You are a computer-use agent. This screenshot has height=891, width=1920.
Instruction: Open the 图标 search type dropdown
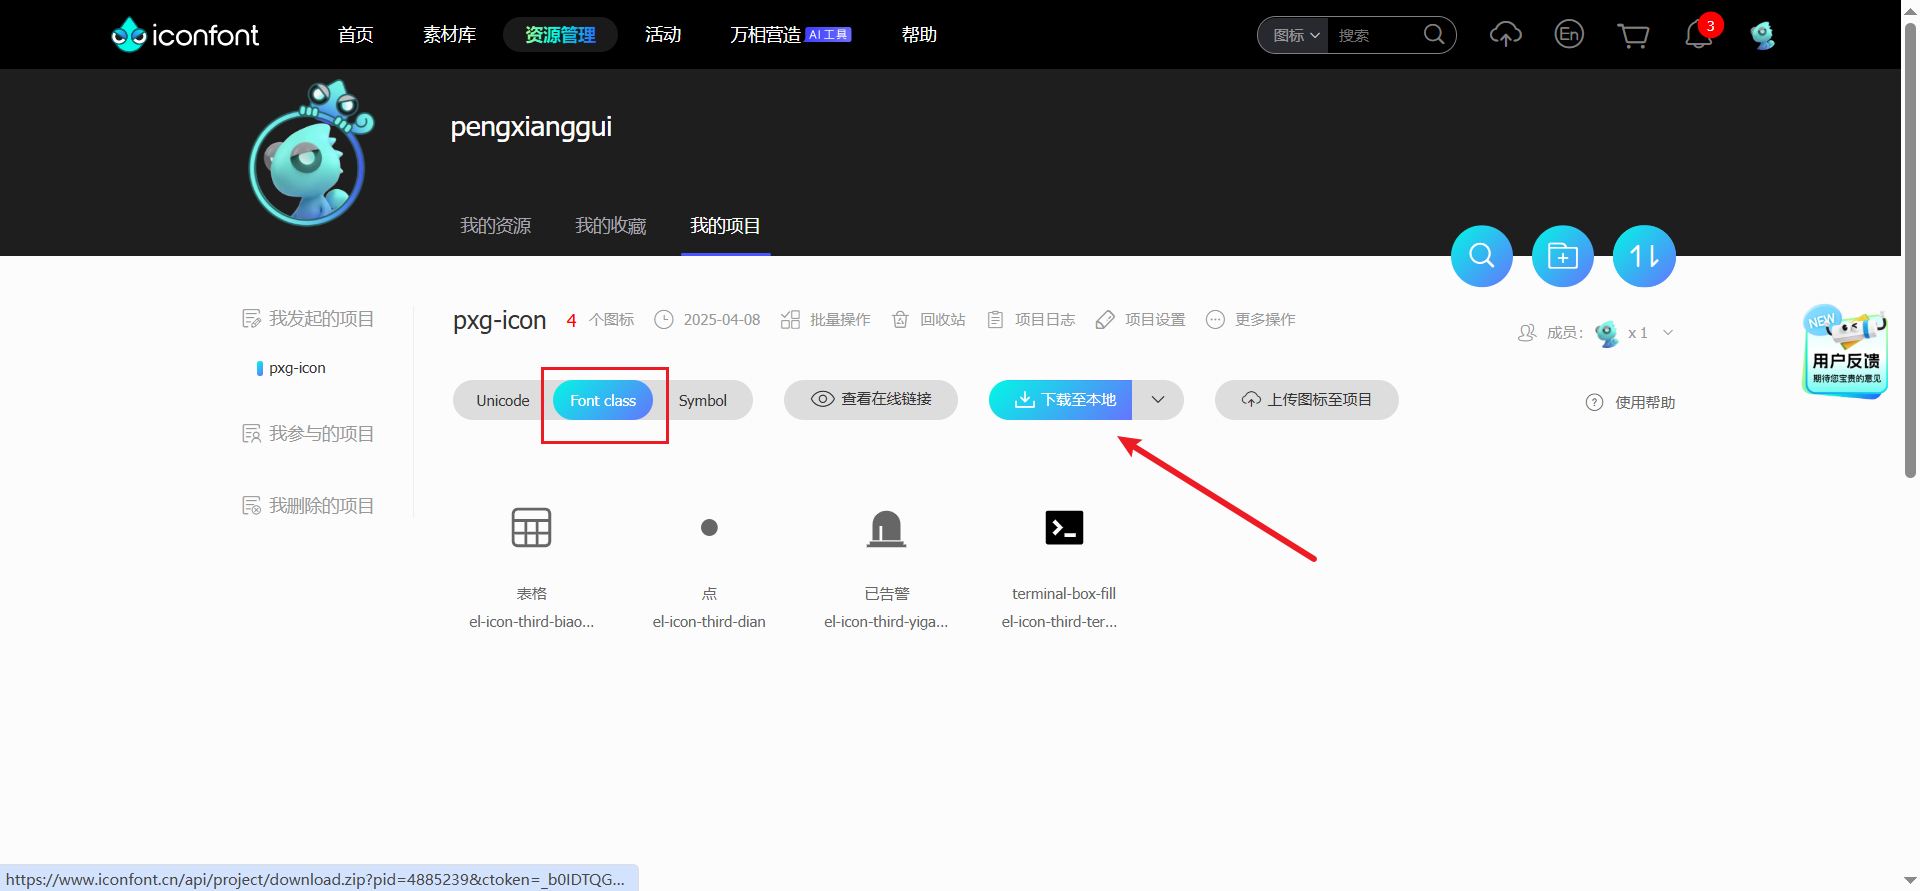[1296, 35]
